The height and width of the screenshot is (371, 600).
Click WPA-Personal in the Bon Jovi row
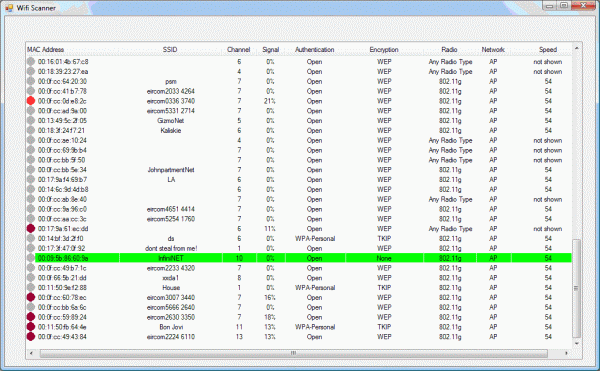point(315,327)
